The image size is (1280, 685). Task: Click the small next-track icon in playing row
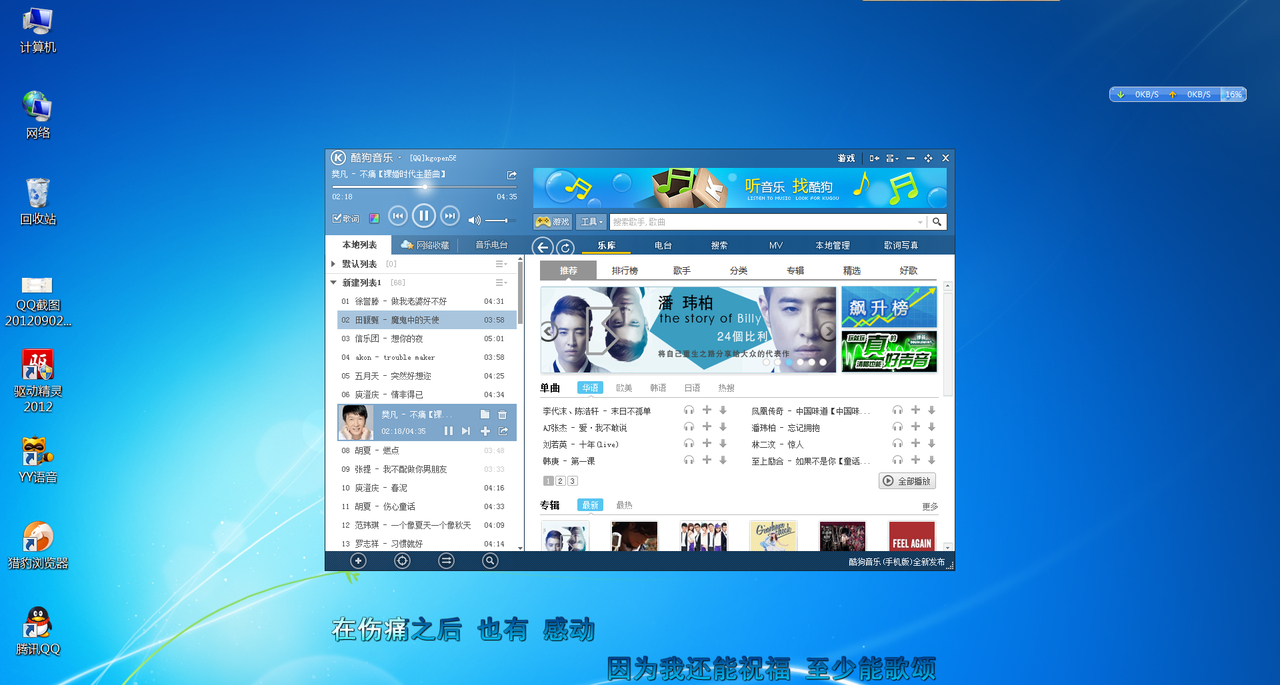point(466,431)
